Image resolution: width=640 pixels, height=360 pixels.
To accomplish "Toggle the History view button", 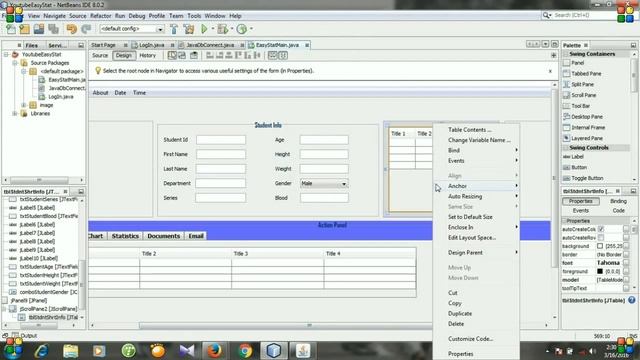I will tap(148, 56).
